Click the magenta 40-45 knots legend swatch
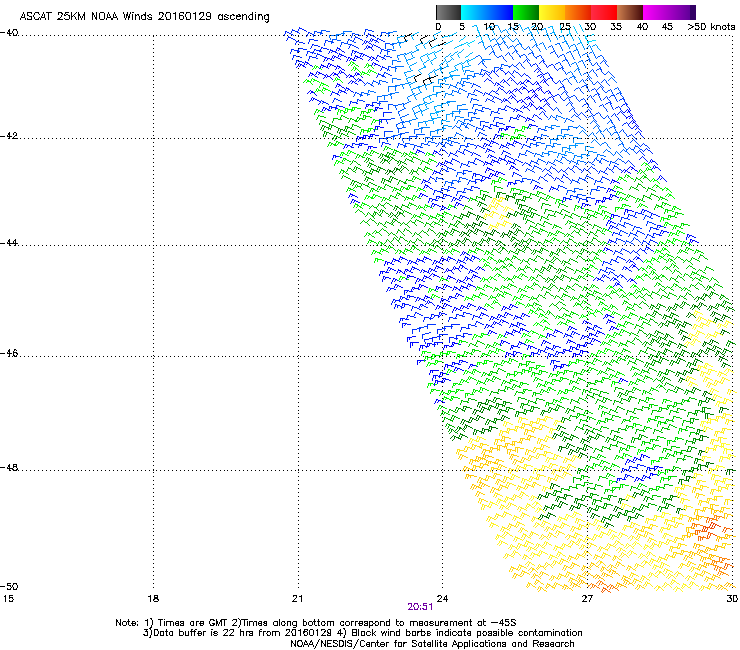Viewport: 740px width, 650px height. tap(656, 13)
